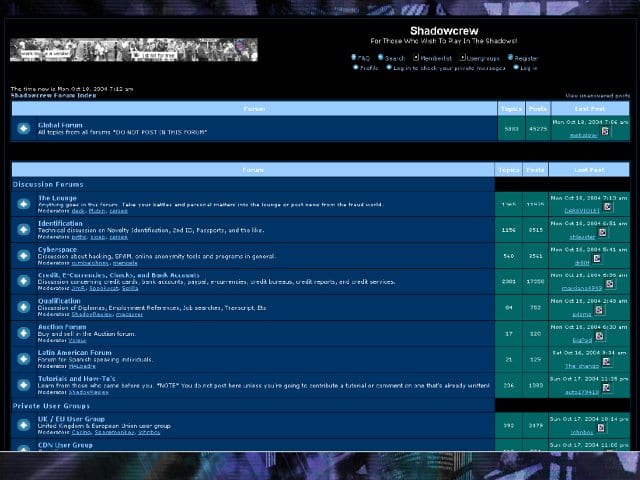
Task: Click the current time text 'Mon Oct 18, 2004'
Action: (81, 89)
